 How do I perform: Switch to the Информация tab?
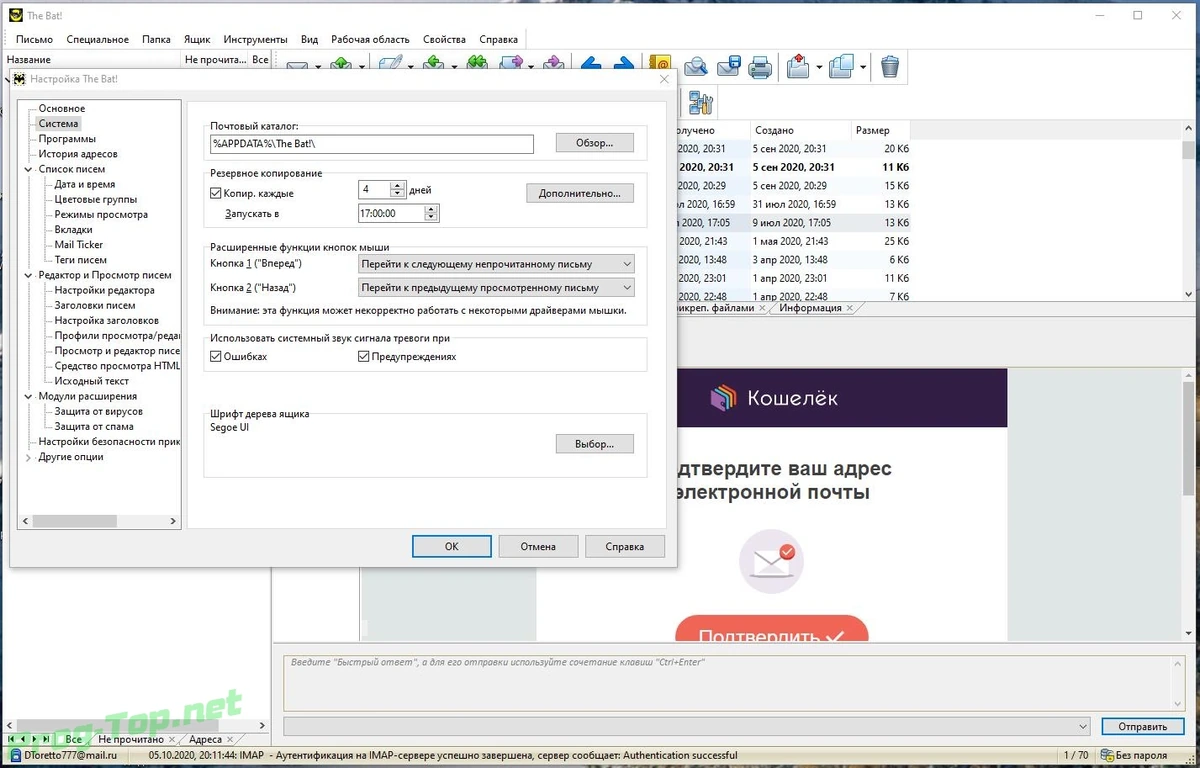click(x=810, y=308)
